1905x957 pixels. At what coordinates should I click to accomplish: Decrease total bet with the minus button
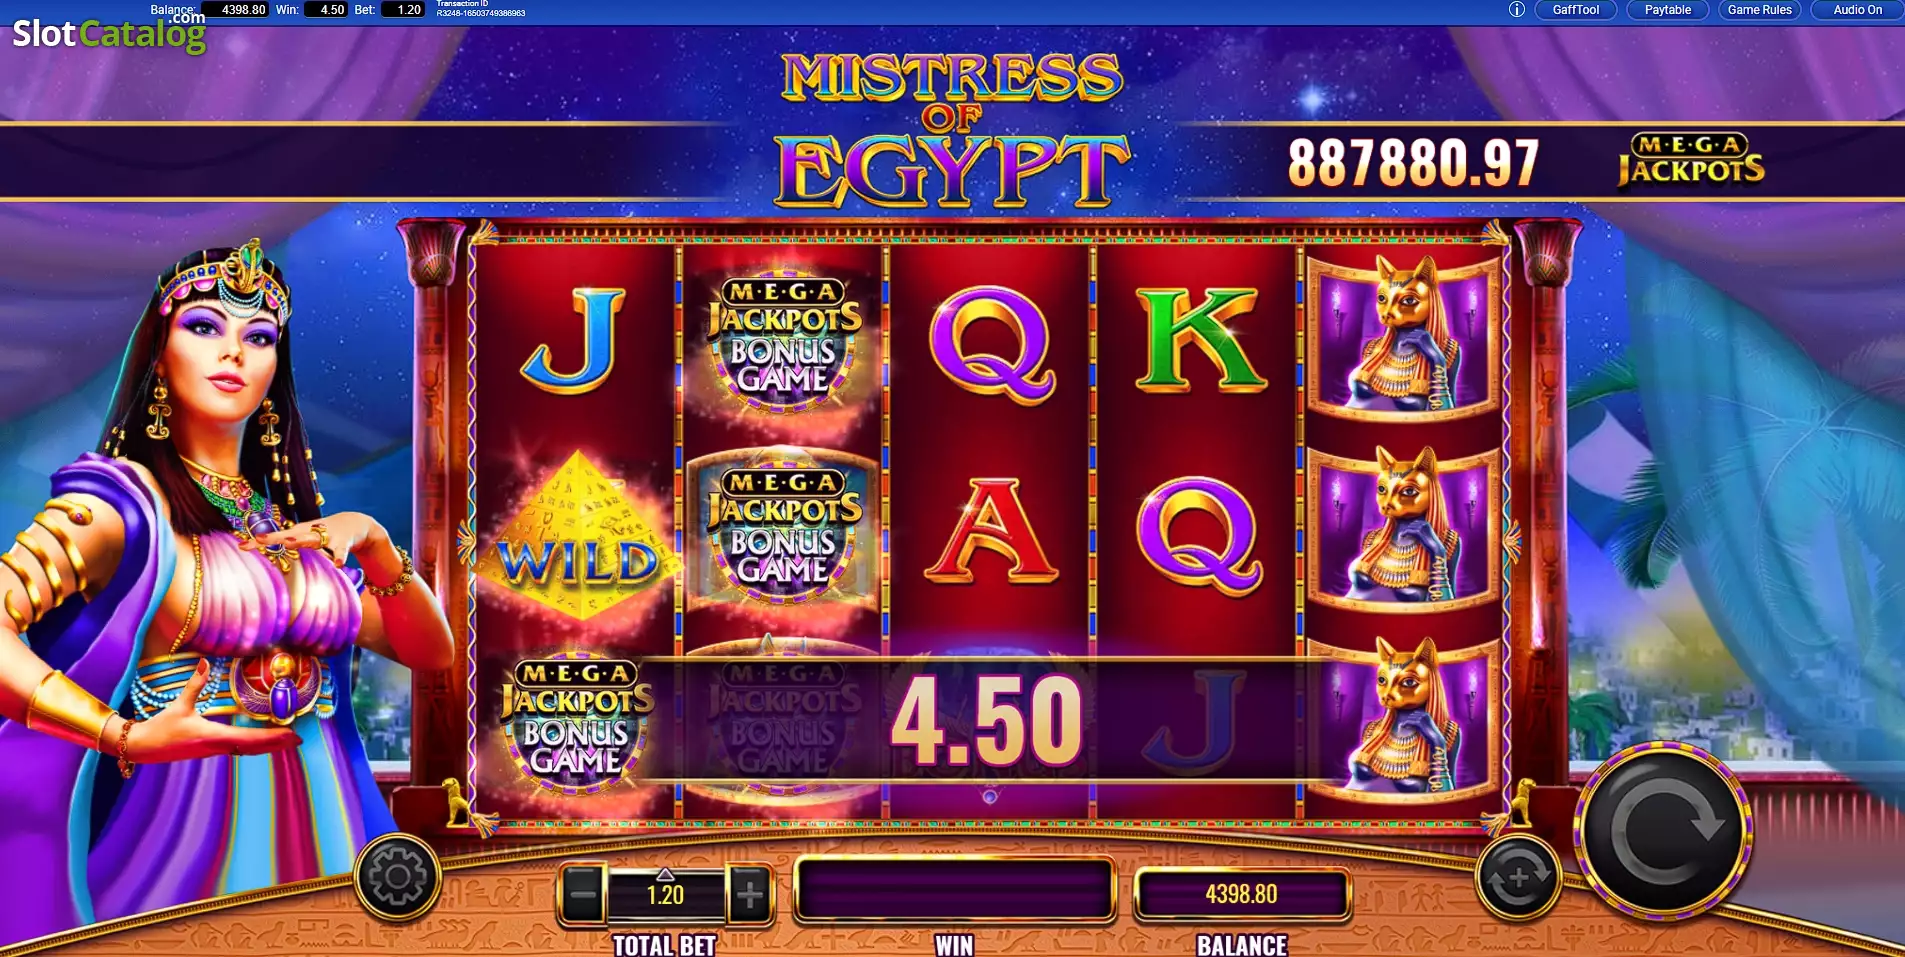coord(583,893)
